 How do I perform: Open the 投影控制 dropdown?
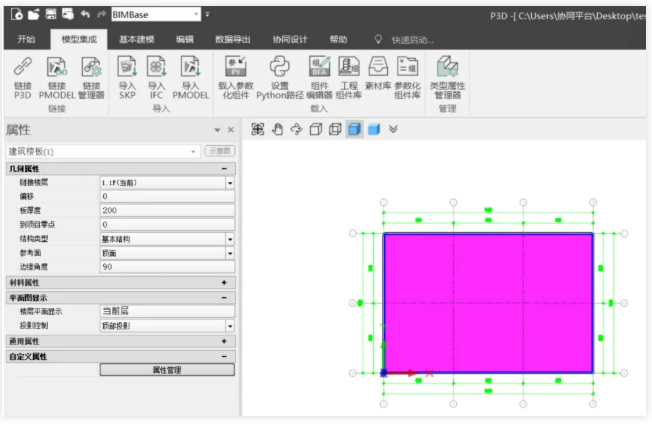[x=230, y=326]
